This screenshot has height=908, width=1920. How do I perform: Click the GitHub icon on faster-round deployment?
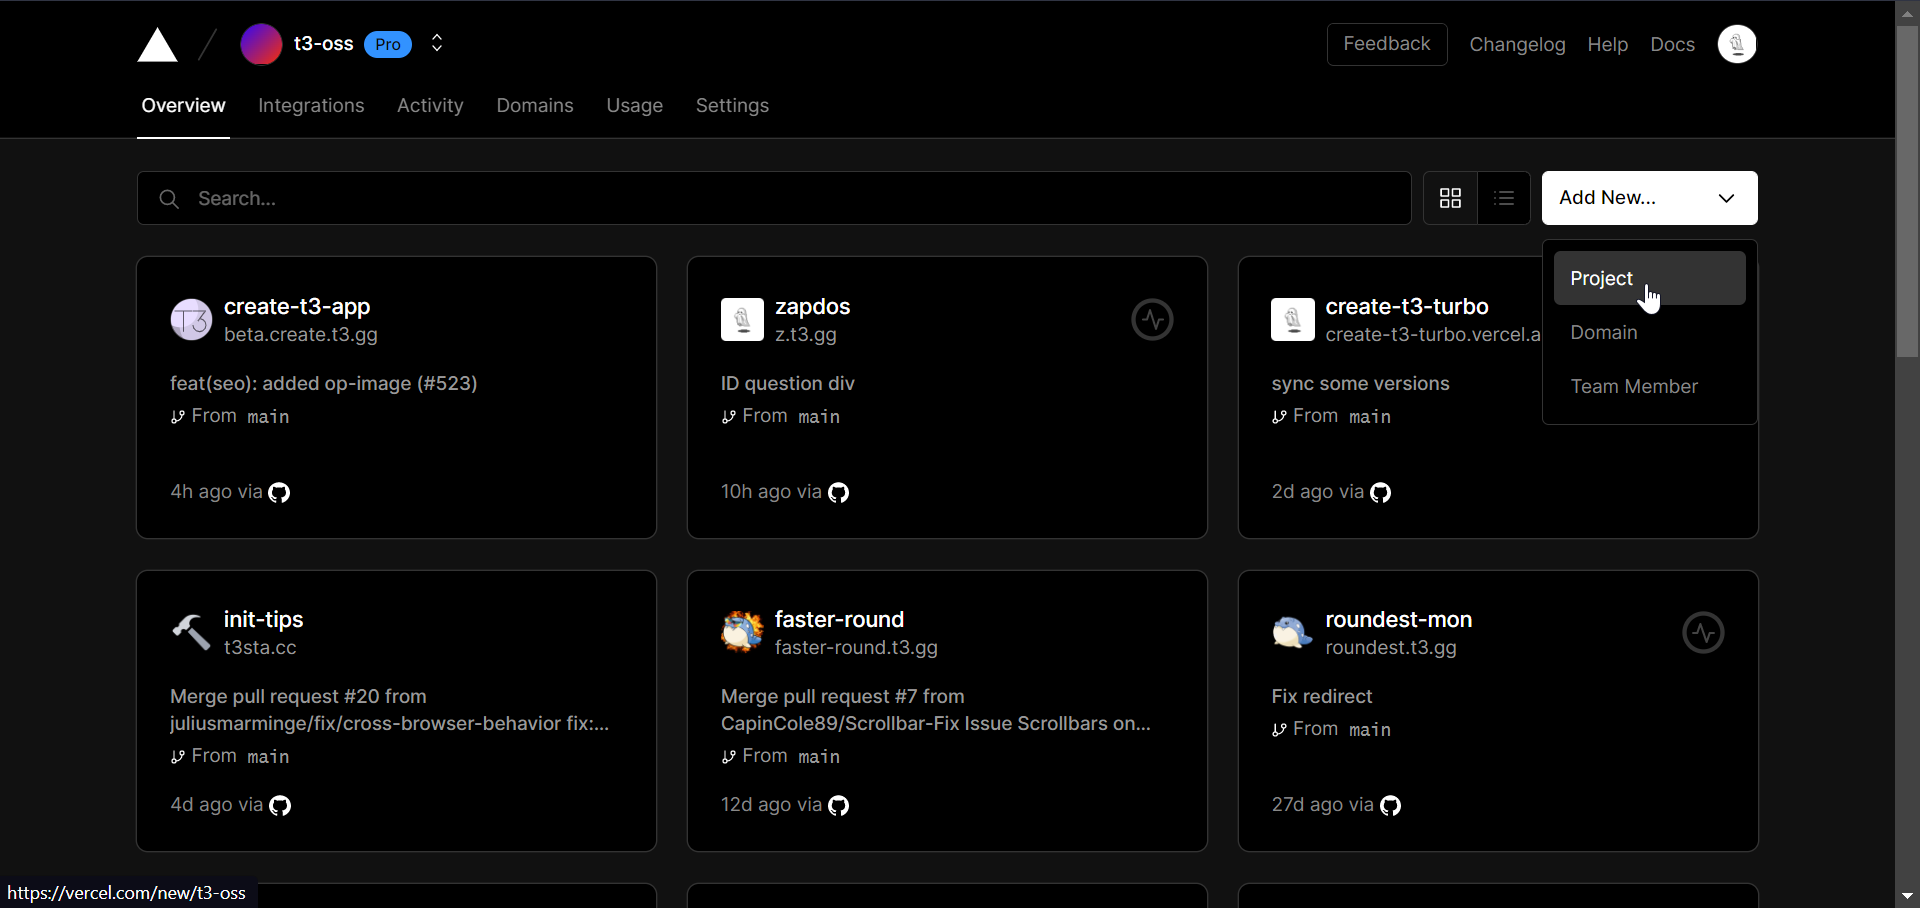[x=838, y=805]
